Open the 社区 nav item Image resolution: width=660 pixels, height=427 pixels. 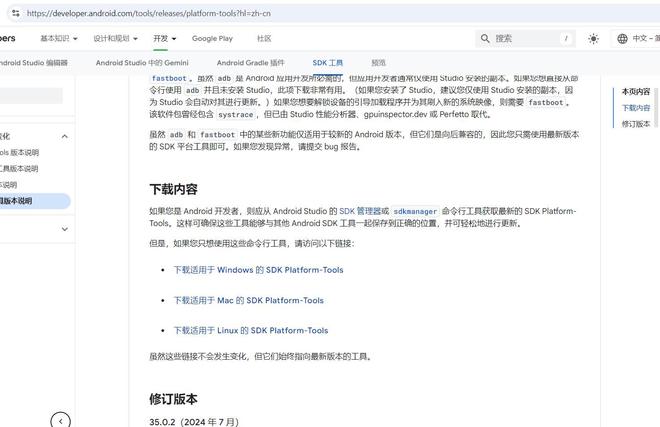point(264,38)
